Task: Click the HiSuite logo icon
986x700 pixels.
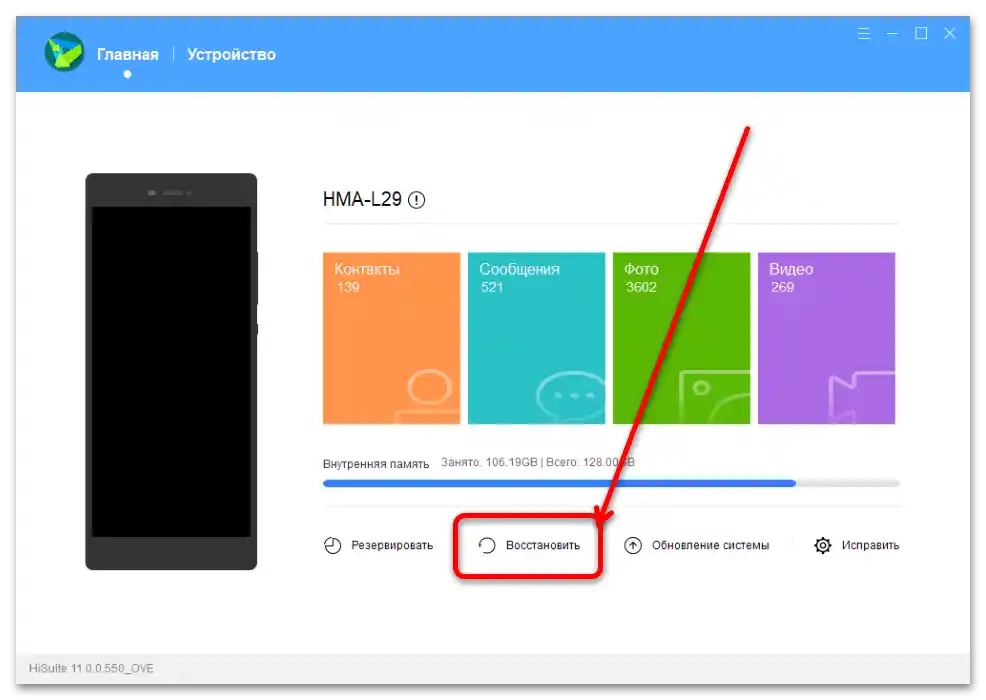Action: [x=64, y=52]
